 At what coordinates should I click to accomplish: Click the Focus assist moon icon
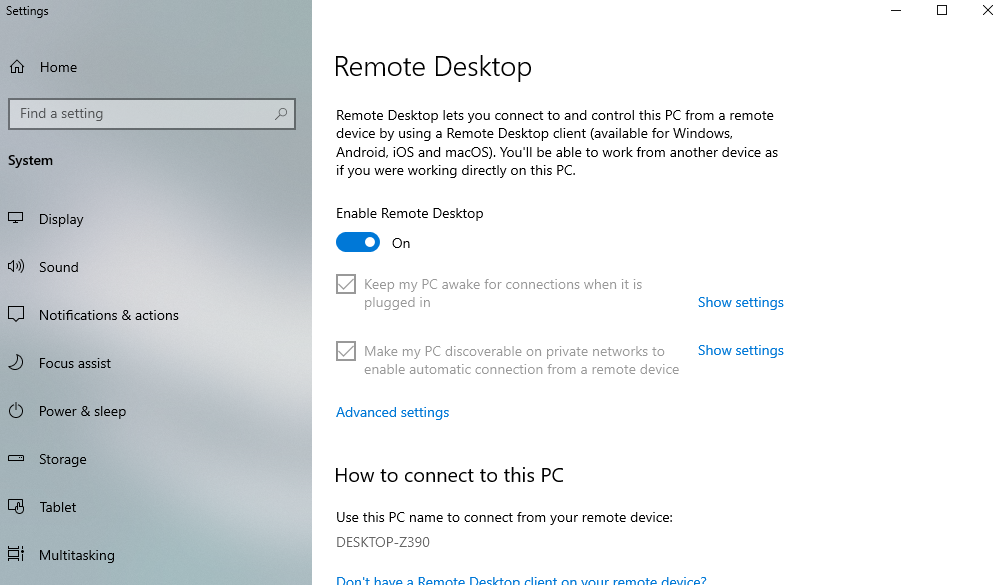click(x=16, y=363)
